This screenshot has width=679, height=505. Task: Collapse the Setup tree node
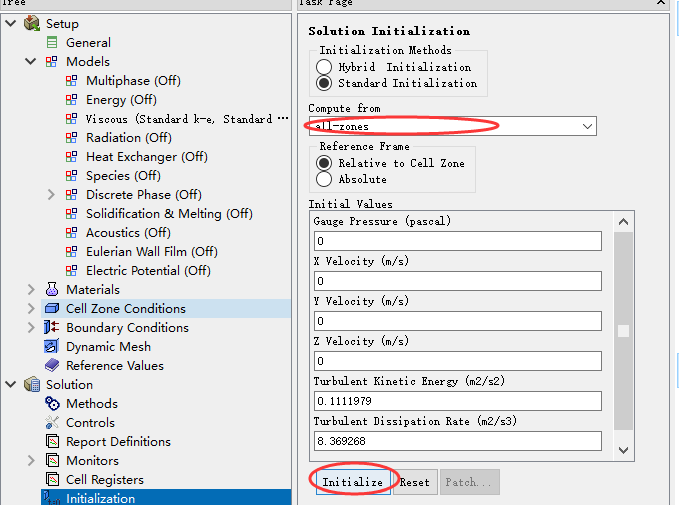click(x=11, y=23)
